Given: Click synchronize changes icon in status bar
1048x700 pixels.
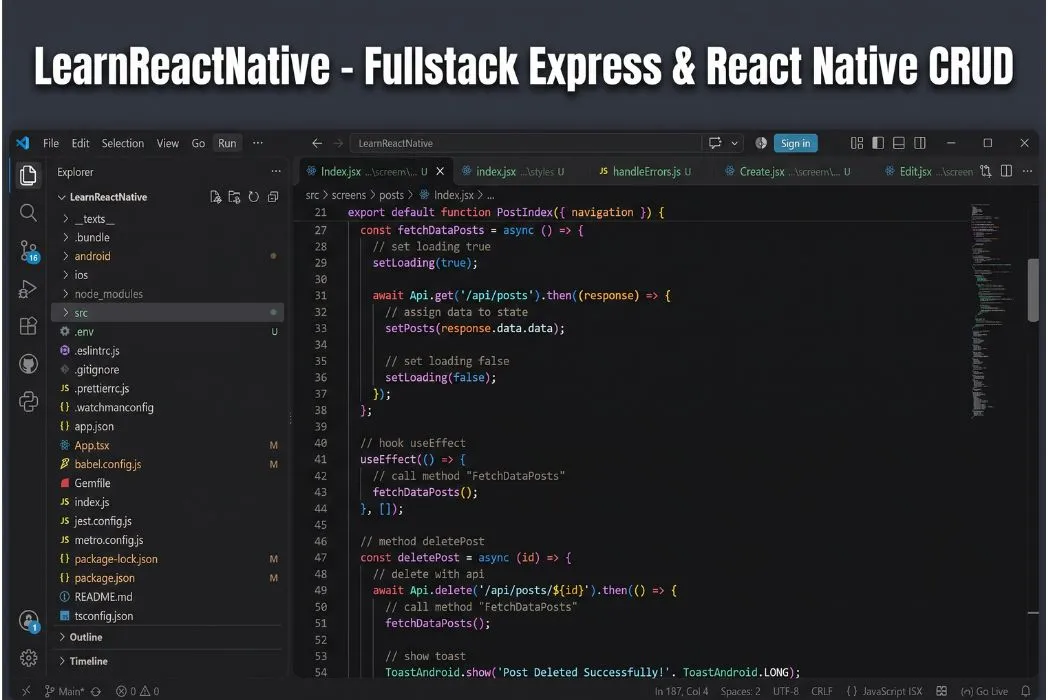Looking at the screenshot, I should coord(96,691).
